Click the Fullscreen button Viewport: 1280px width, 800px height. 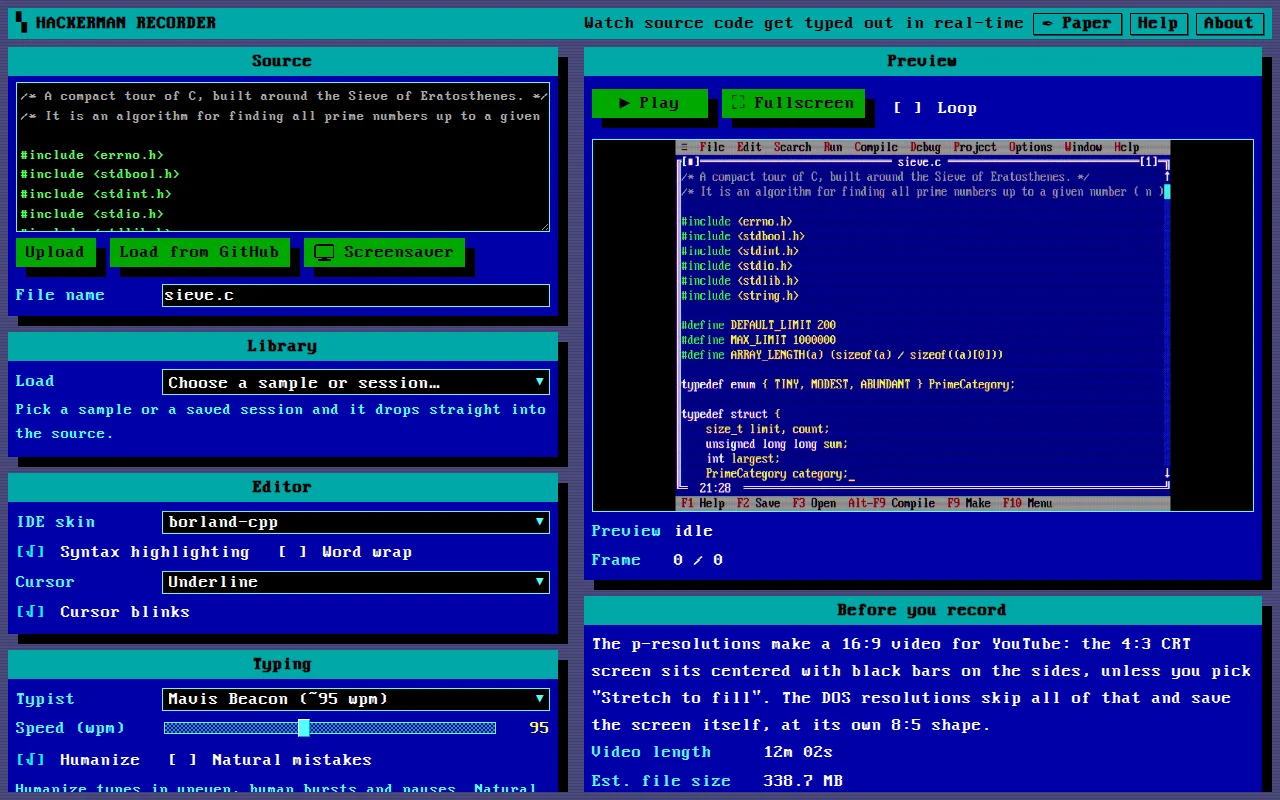pyautogui.click(x=793, y=103)
